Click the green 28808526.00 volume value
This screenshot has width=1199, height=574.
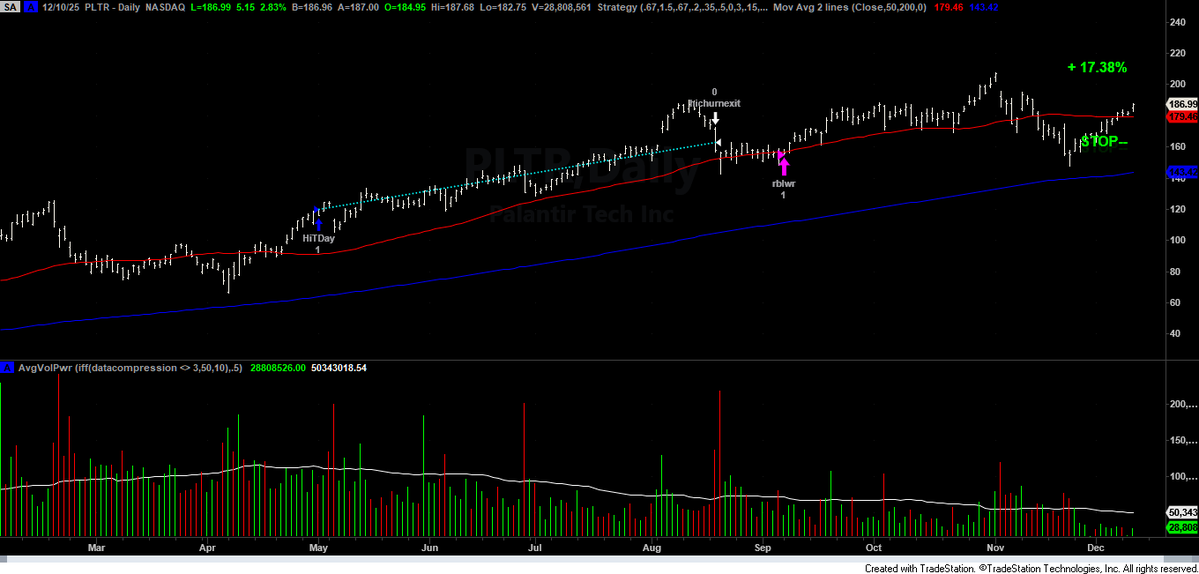tap(278, 368)
